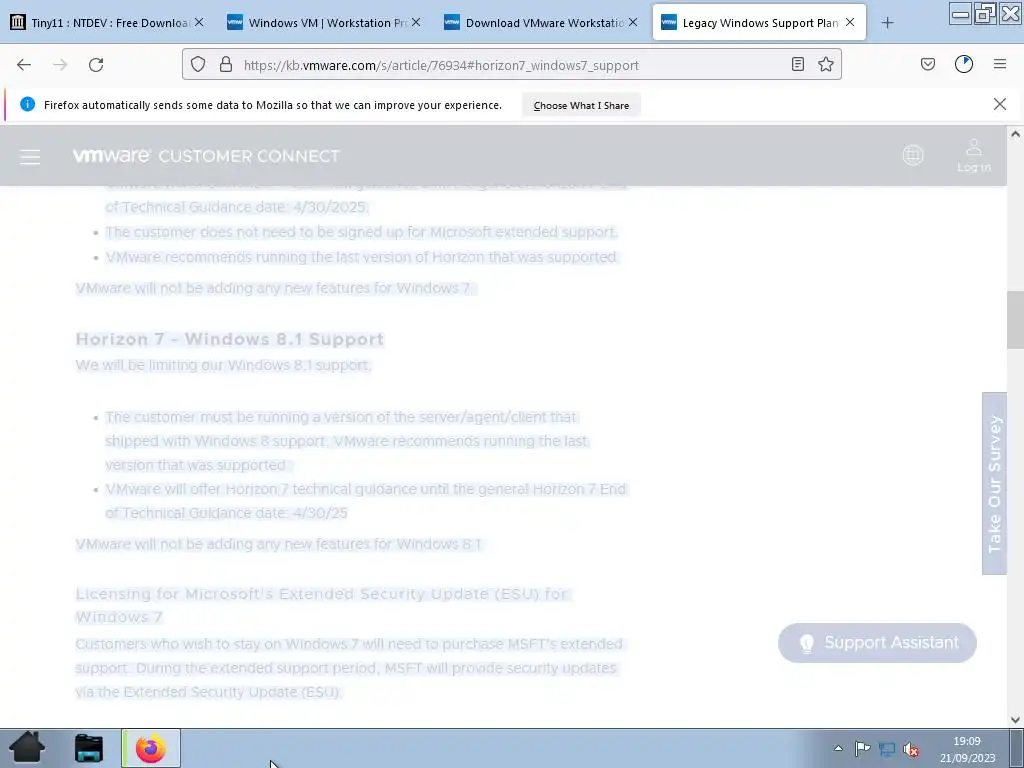The image size is (1024, 768).
Task: Reload the current page
Action: [96, 65]
